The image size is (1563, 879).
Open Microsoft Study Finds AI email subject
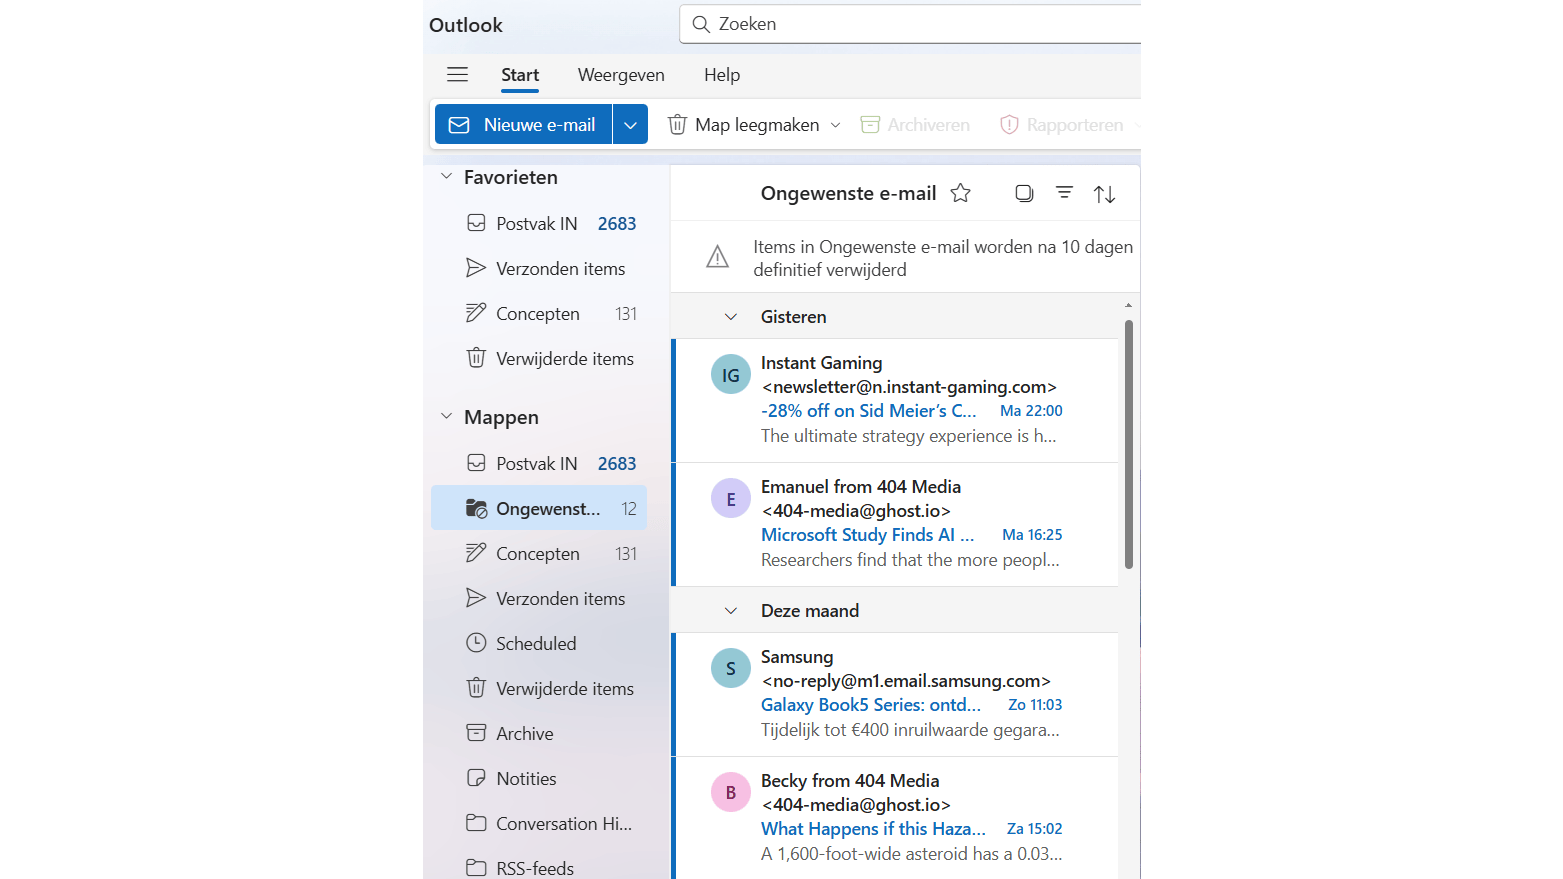(x=867, y=535)
